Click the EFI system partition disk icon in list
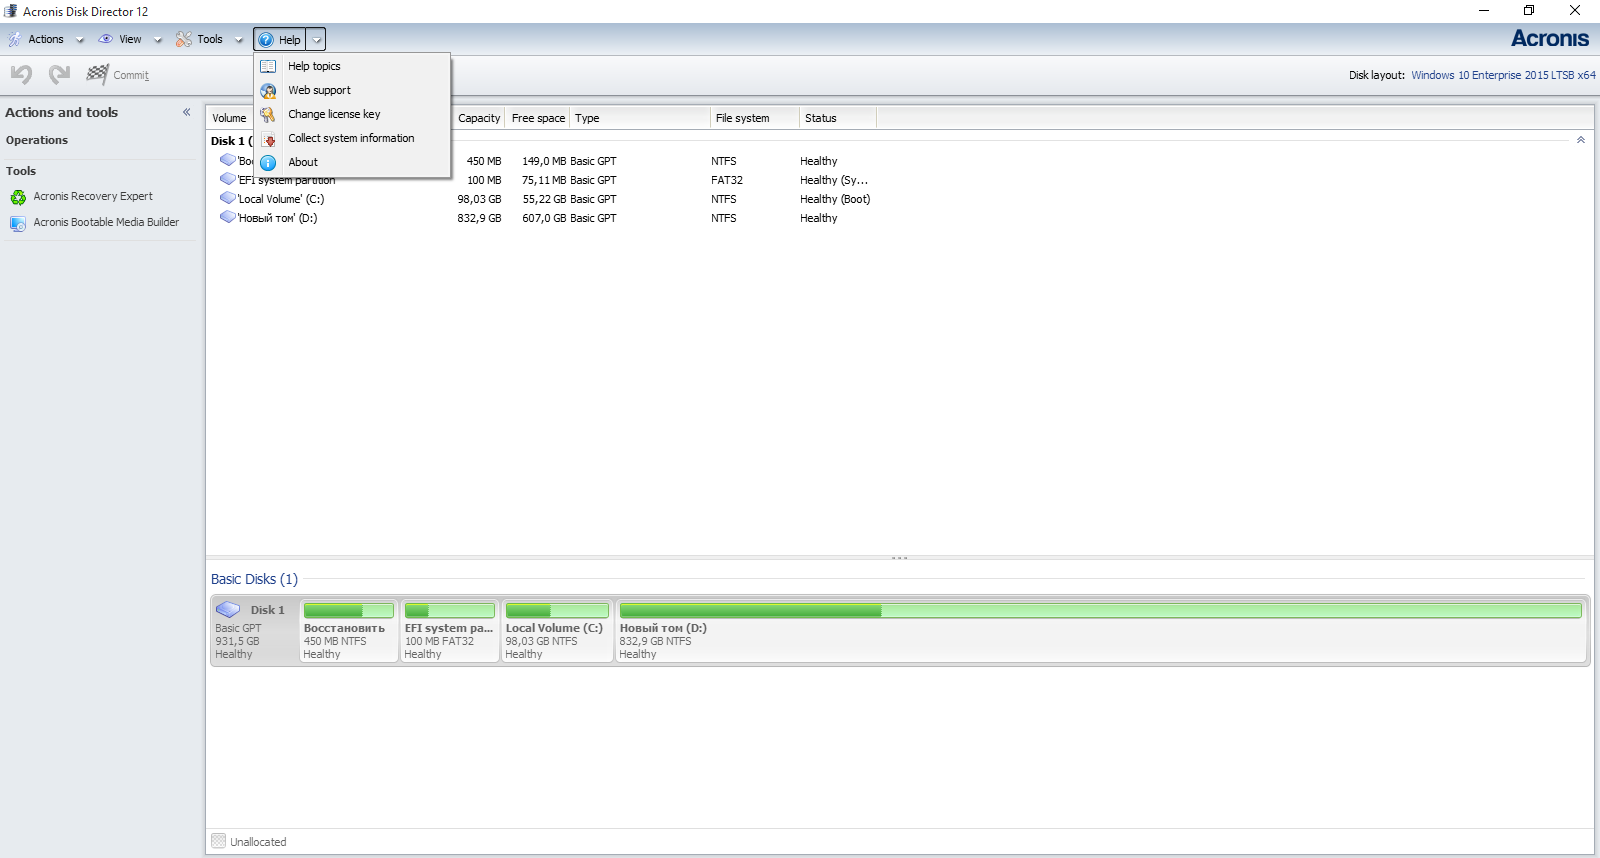Screen dimensions: 1600x858 pyautogui.click(x=228, y=179)
